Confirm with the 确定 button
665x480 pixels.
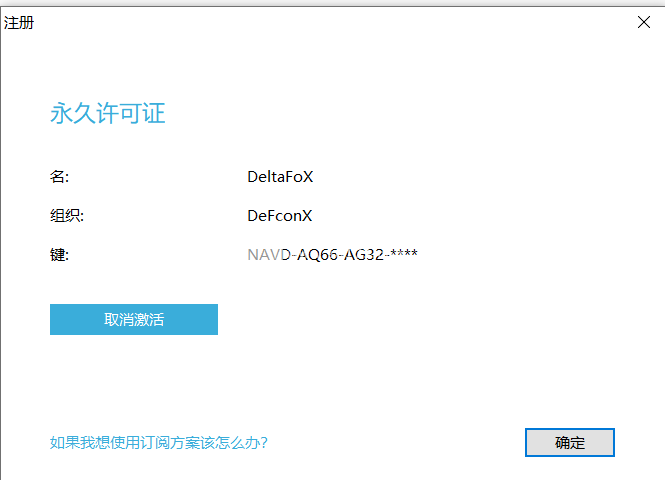[x=570, y=442]
